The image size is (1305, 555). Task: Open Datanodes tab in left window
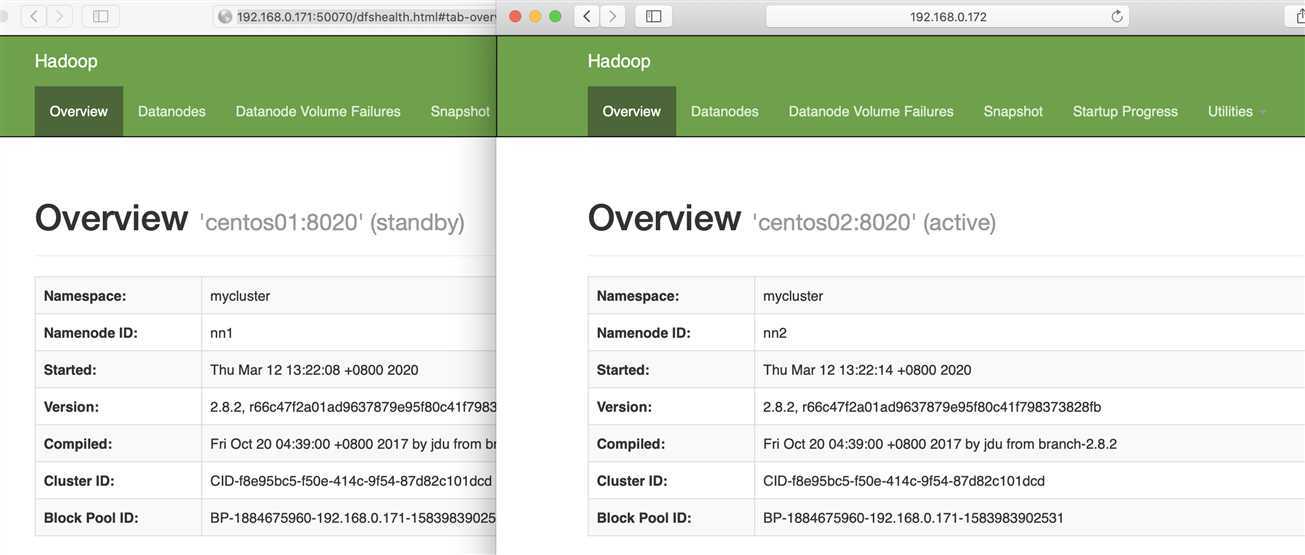coord(172,111)
